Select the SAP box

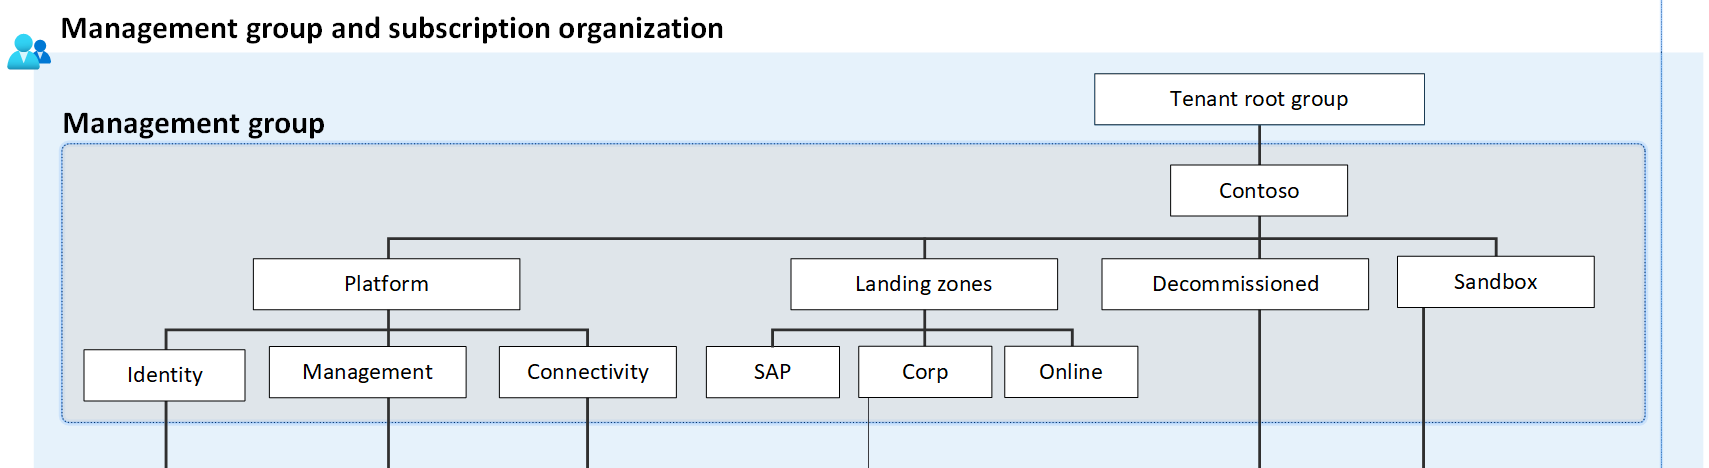point(772,372)
